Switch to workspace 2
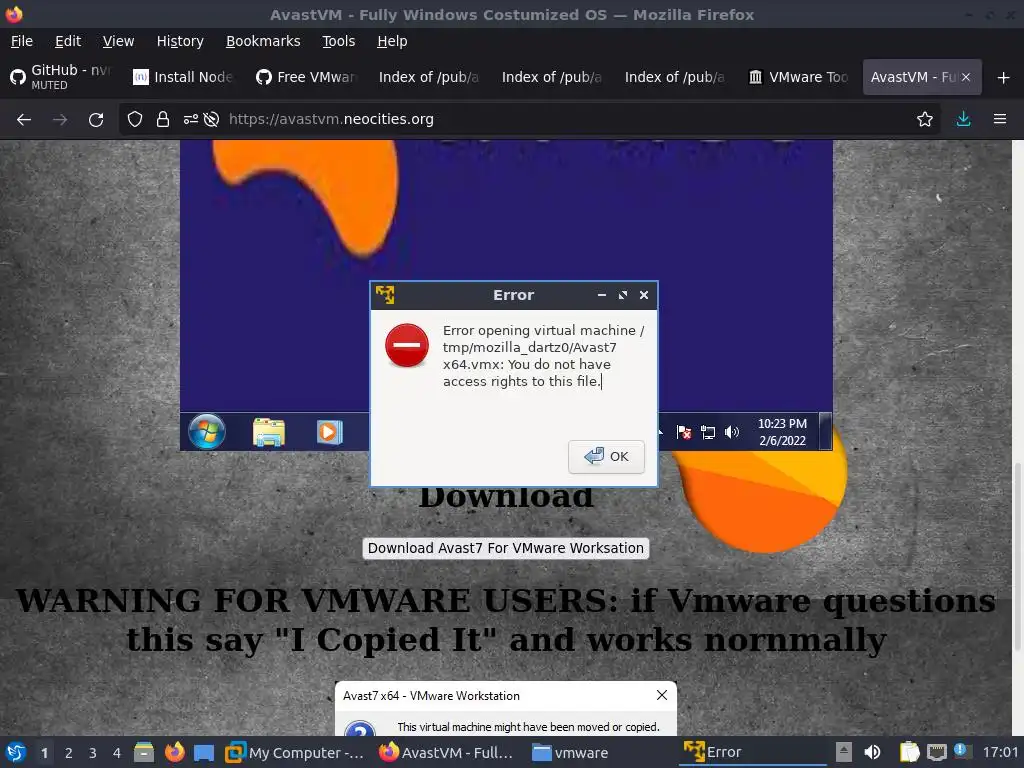 (69, 753)
